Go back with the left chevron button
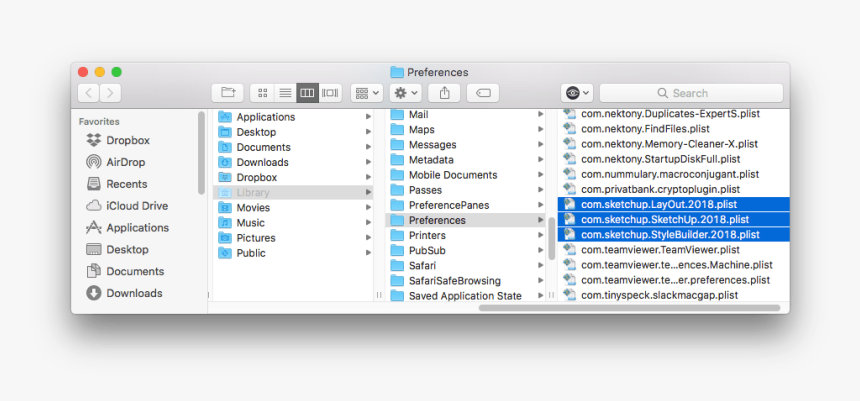 click(x=88, y=93)
